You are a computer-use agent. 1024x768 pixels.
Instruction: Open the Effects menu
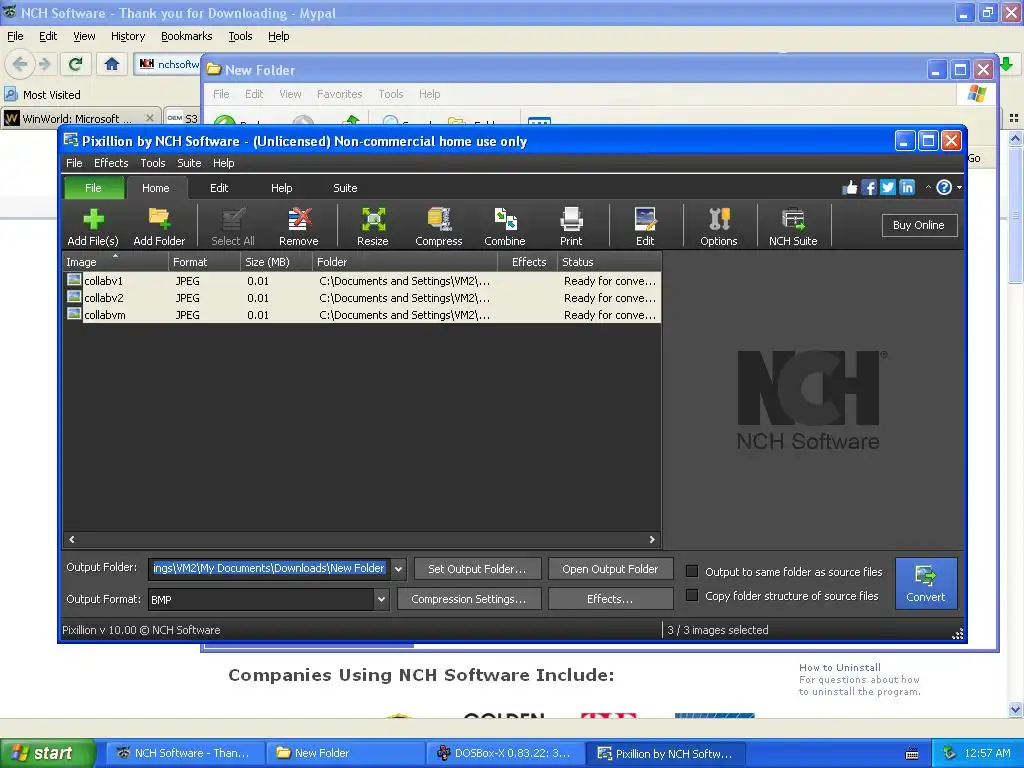pyautogui.click(x=111, y=163)
